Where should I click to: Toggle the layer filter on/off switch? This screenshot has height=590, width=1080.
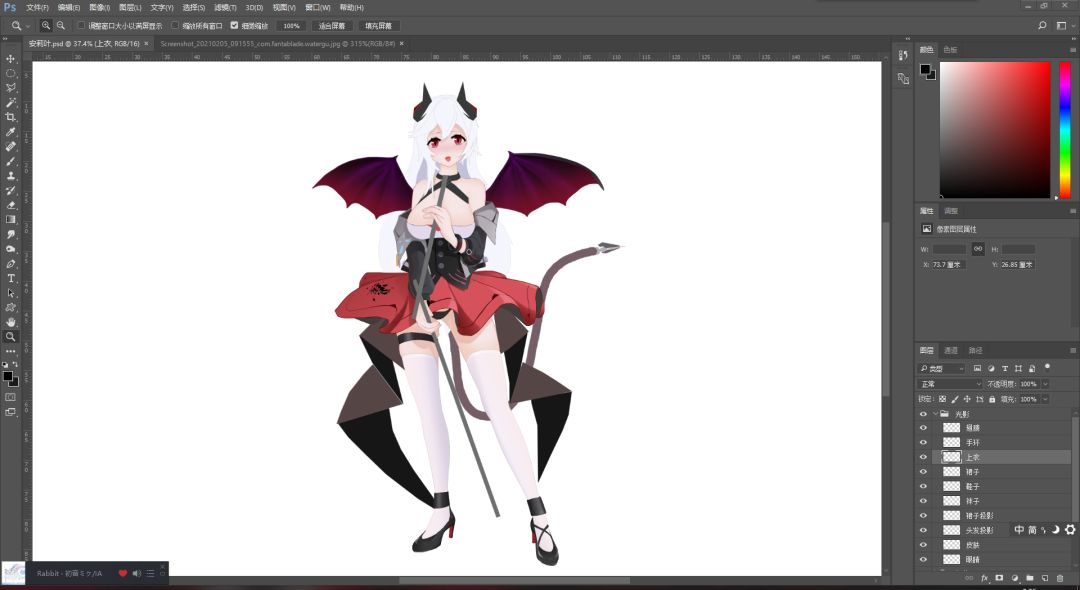tap(1048, 367)
